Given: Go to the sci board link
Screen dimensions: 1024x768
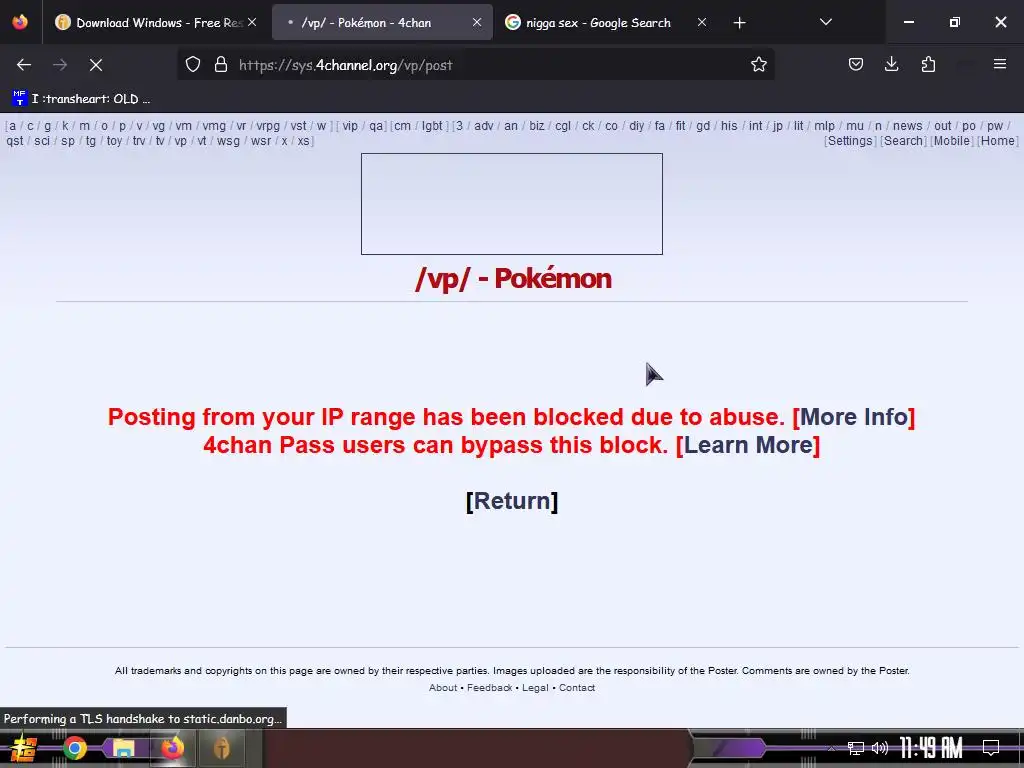Looking at the screenshot, I should pos(42,141).
